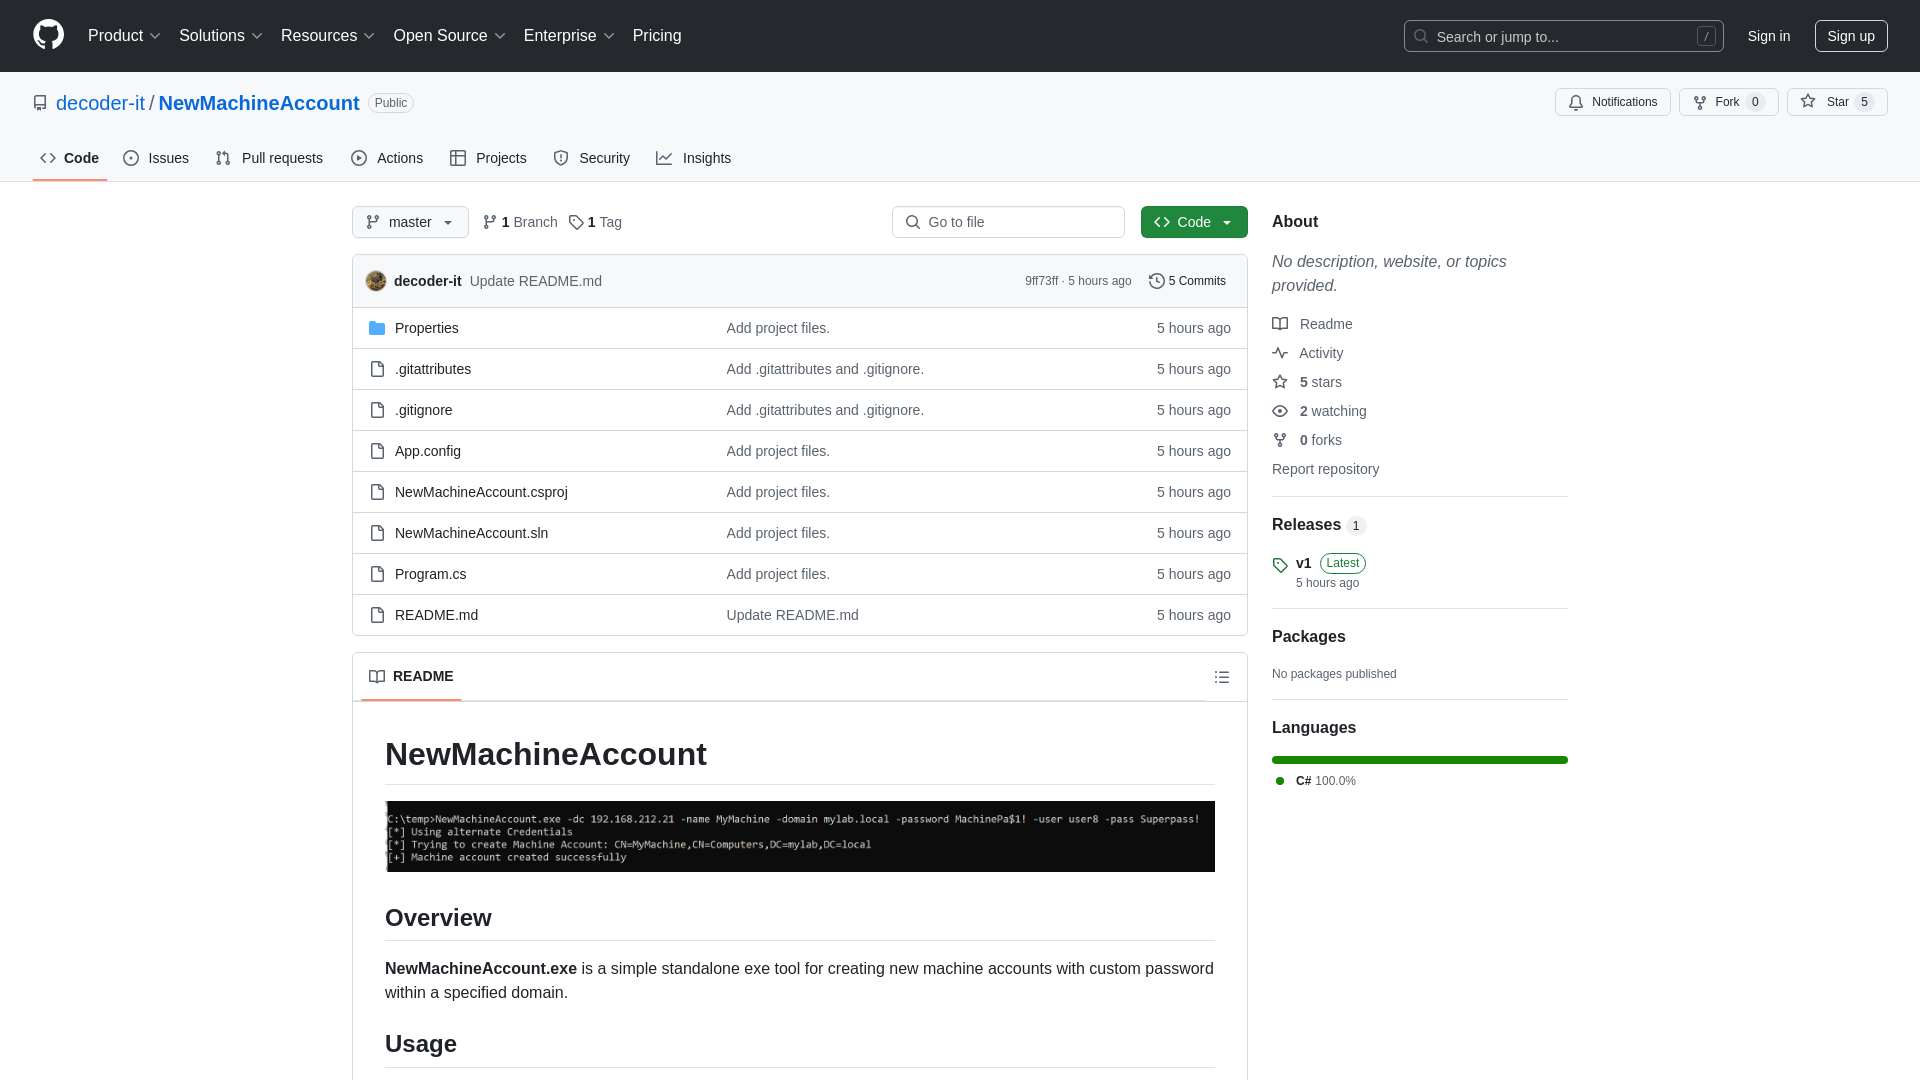Open the Add .gitattributes commit message for .gitignore
The width and height of the screenshot is (1920, 1080).
coord(825,410)
